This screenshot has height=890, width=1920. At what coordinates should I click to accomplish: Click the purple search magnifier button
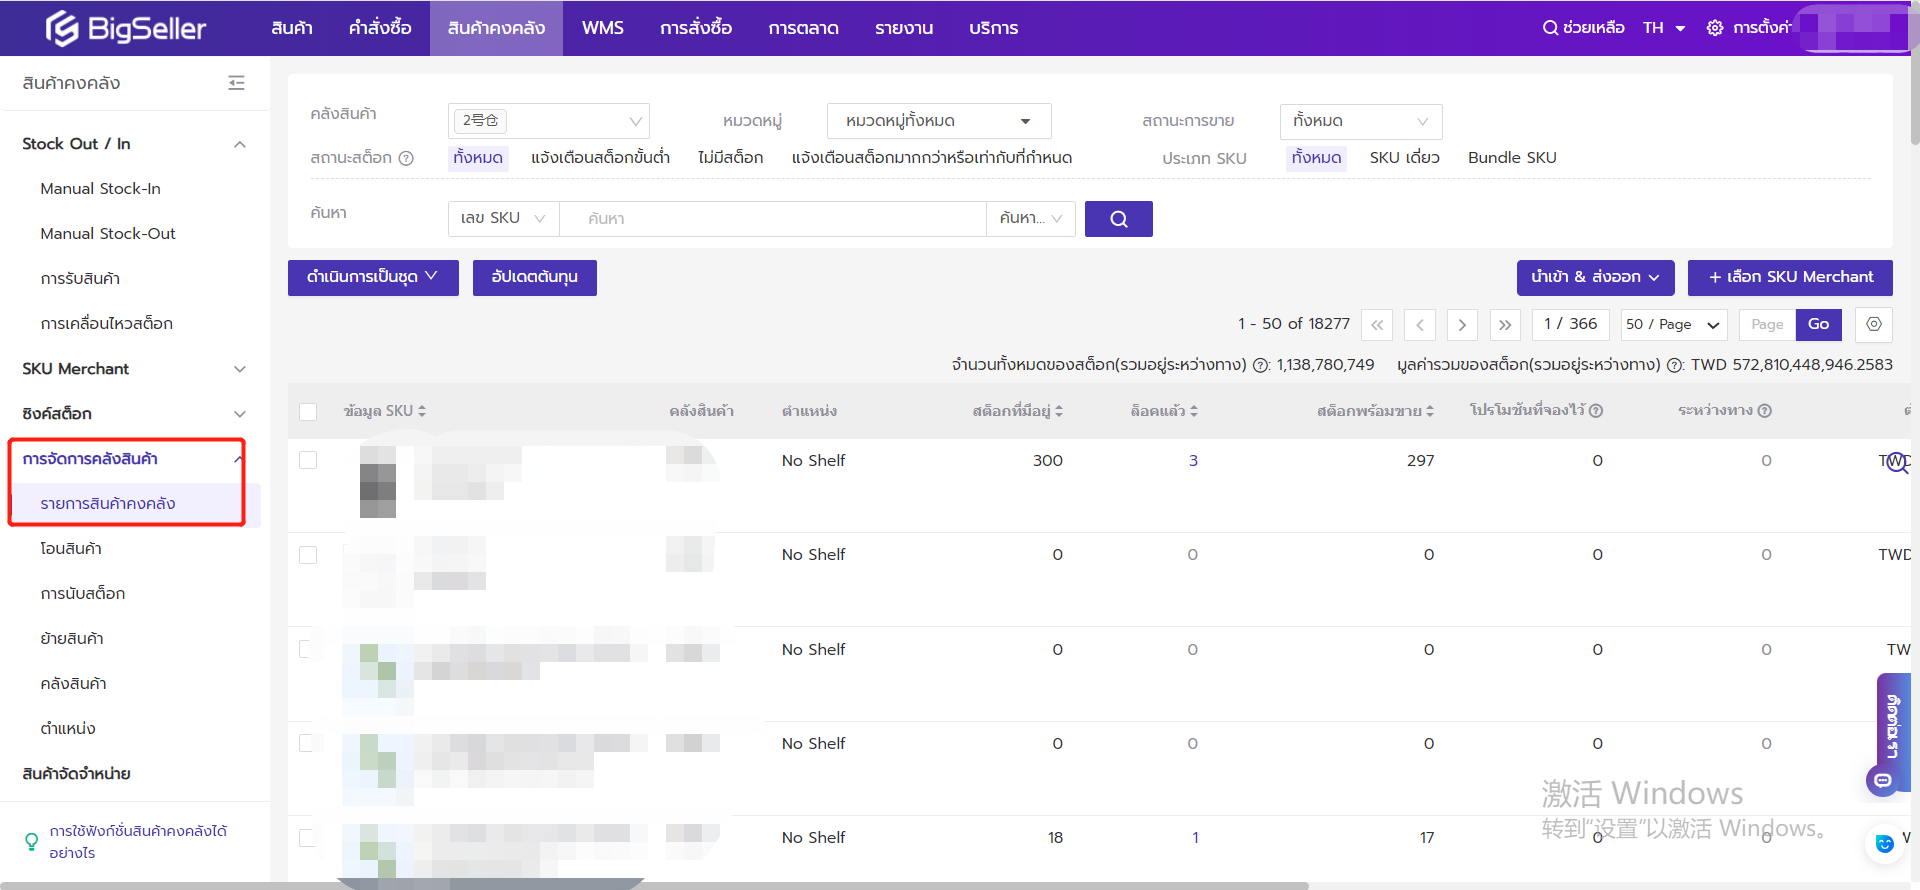tap(1118, 219)
